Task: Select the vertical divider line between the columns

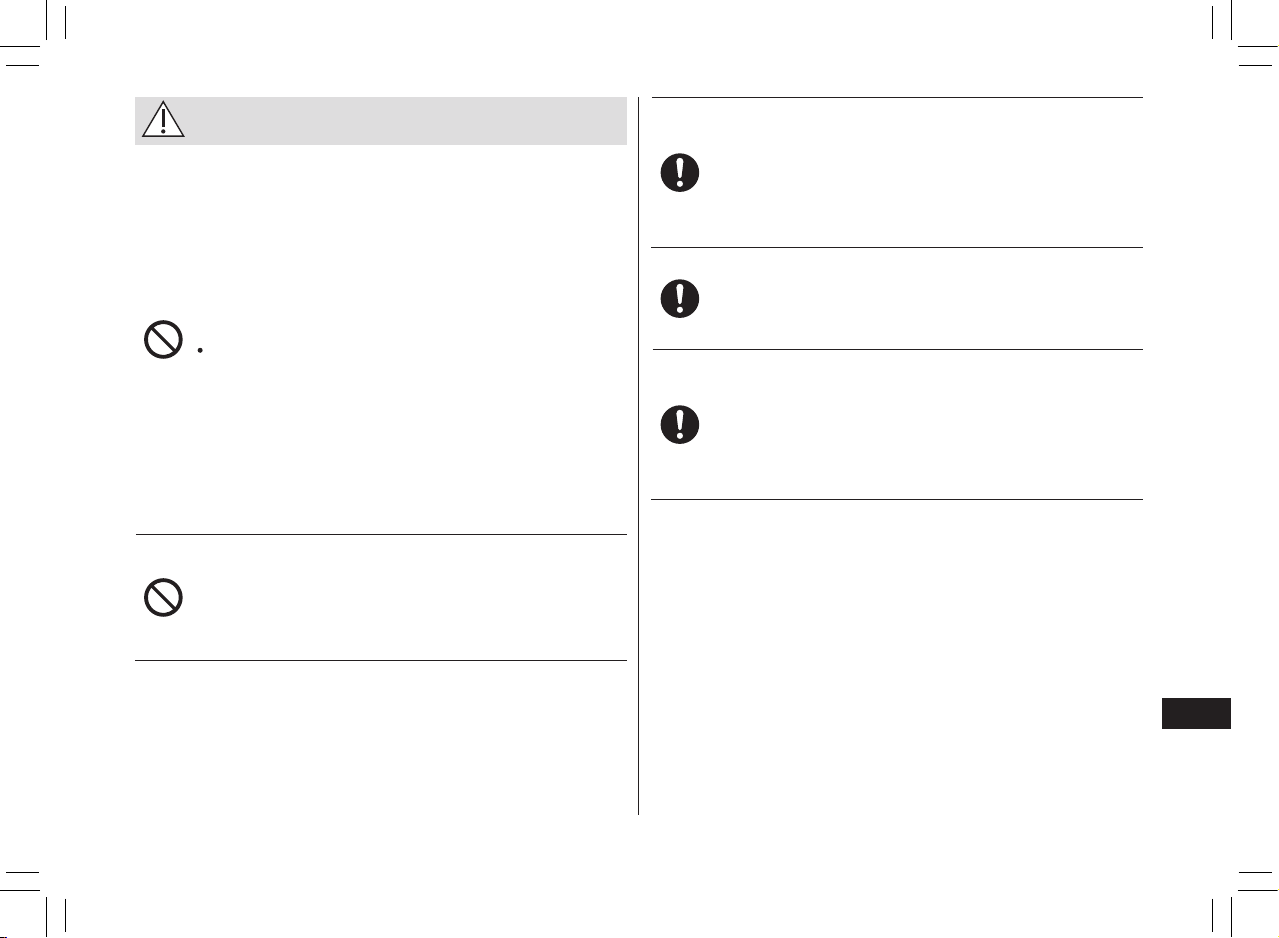Action: [638, 456]
